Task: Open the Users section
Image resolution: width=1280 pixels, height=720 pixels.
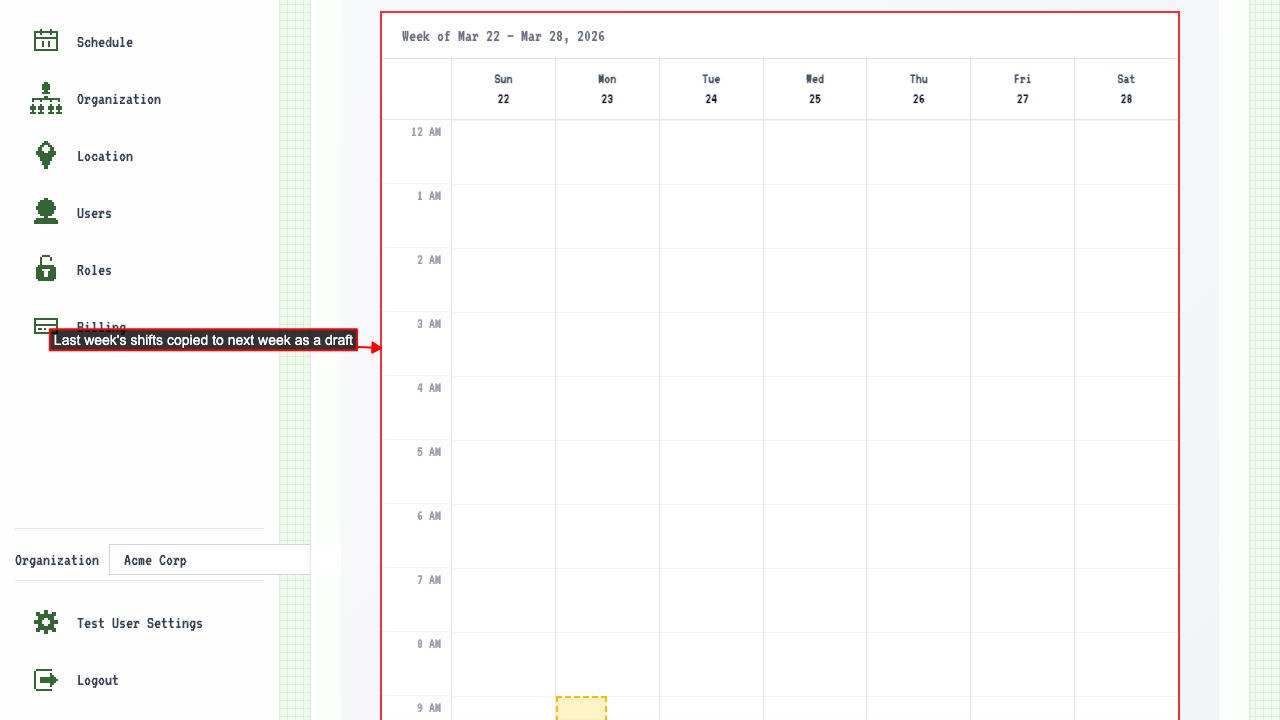Action: click(93, 212)
